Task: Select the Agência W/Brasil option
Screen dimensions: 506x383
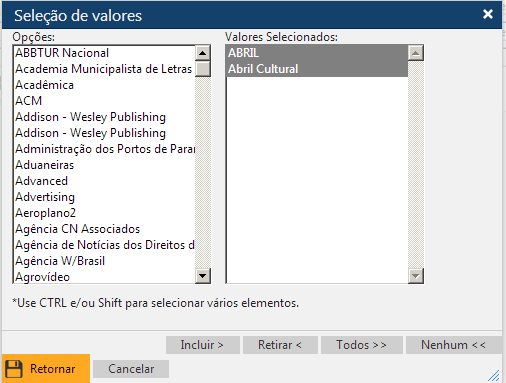Action: tap(104, 261)
